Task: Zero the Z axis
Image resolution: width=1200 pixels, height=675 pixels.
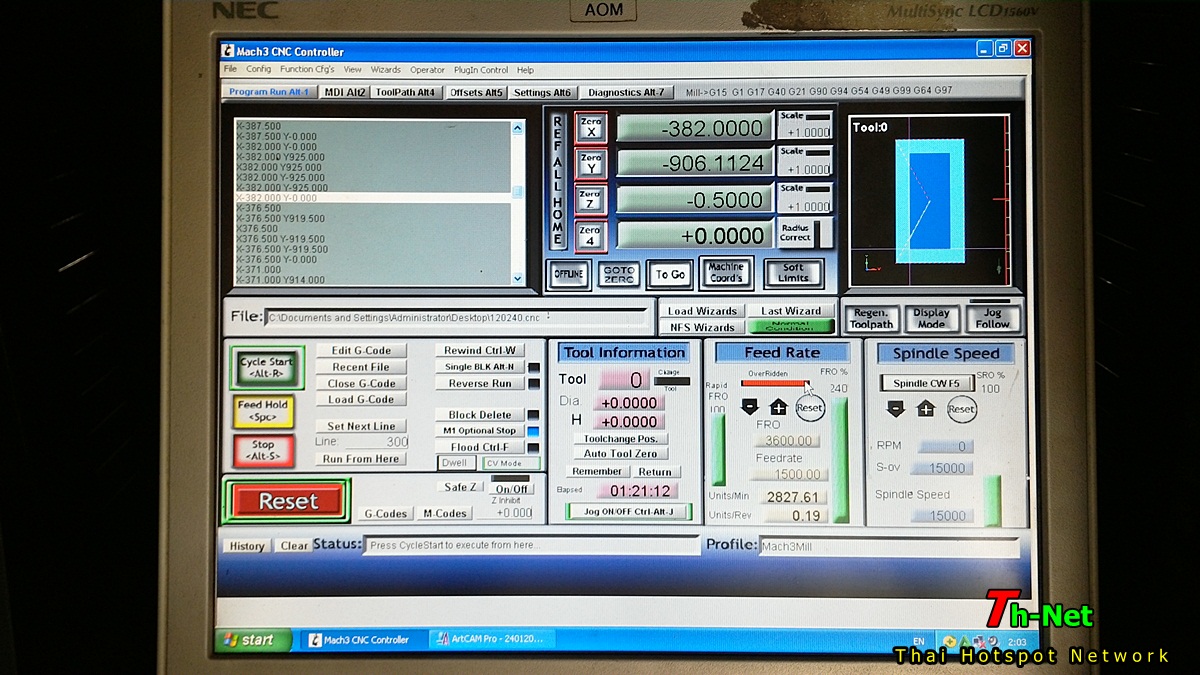Action: pyautogui.click(x=591, y=199)
